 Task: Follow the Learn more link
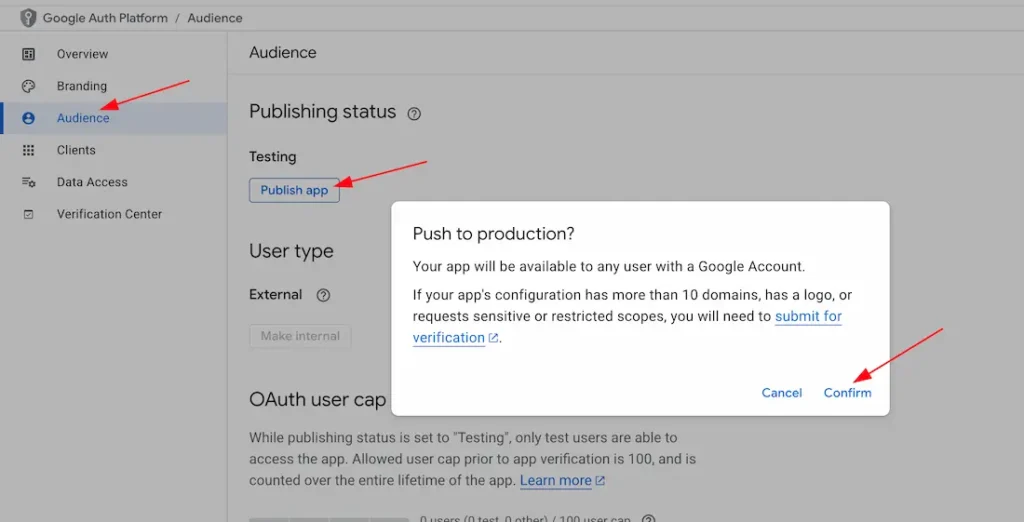(x=555, y=481)
